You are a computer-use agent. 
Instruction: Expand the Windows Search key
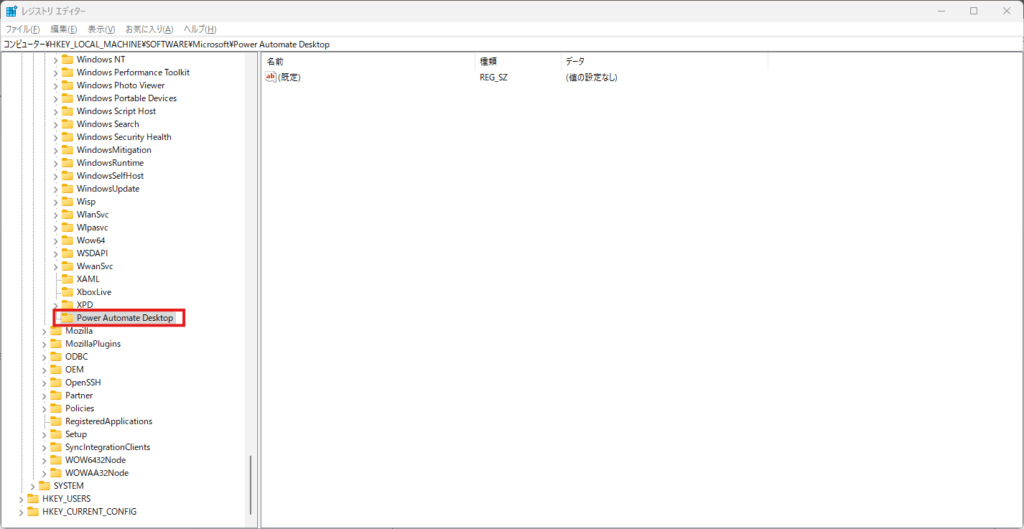pos(56,124)
